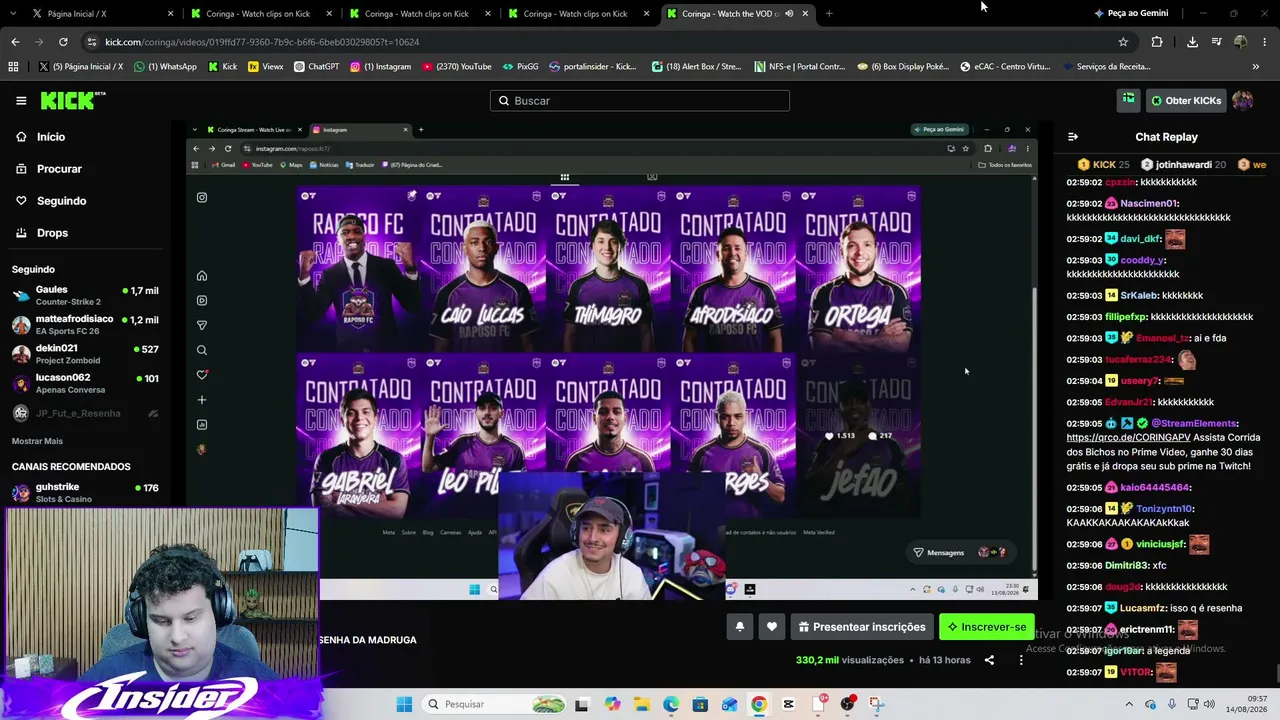Click chat user Nascimen01's name
Screen dimensions: 1280x720
[1149, 203]
